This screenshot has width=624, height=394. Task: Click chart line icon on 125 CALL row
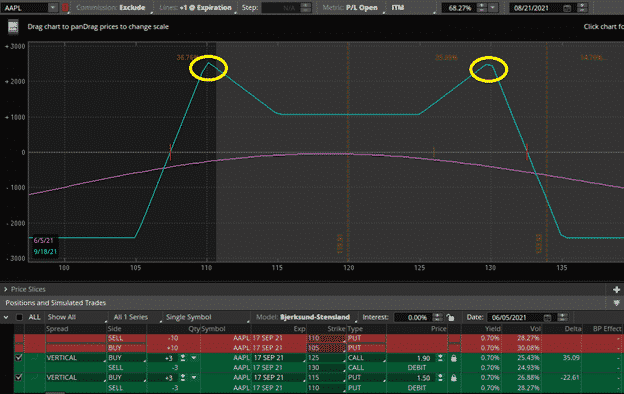35,358
